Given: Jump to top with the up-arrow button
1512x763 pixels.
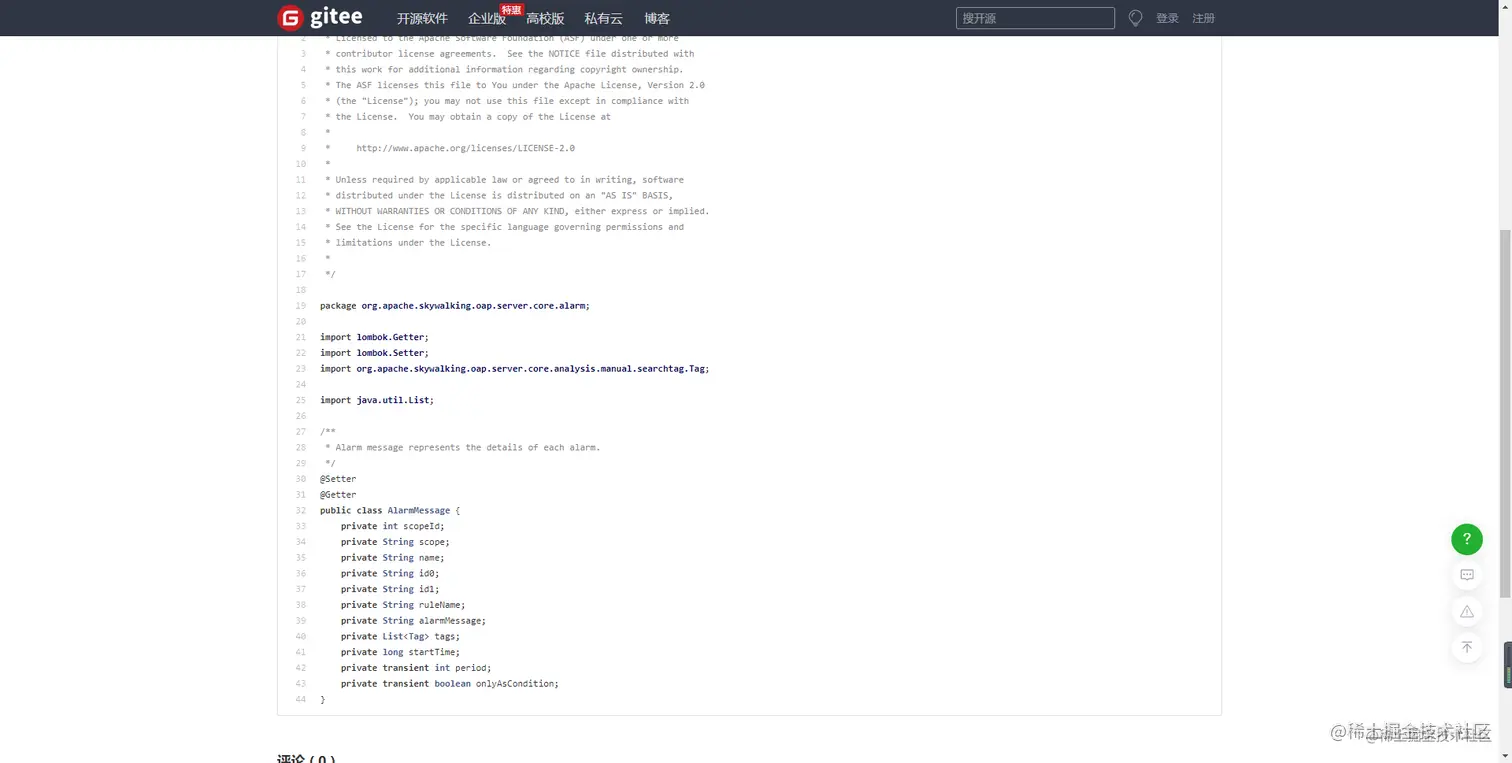Looking at the screenshot, I should 1467,647.
